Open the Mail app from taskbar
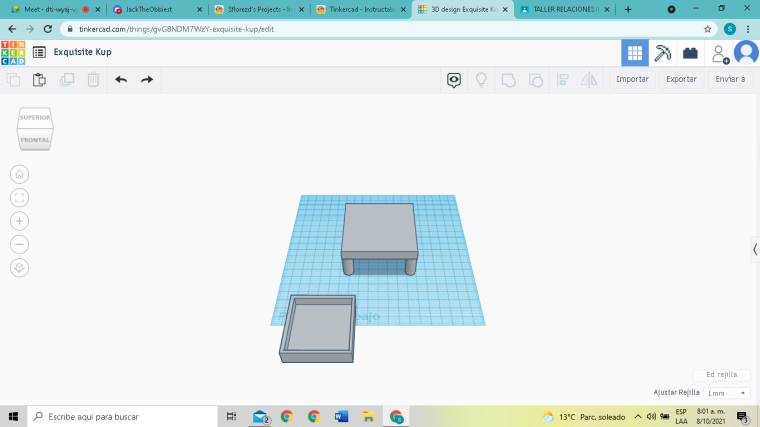Viewport: 760px width, 427px height. tap(260, 416)
